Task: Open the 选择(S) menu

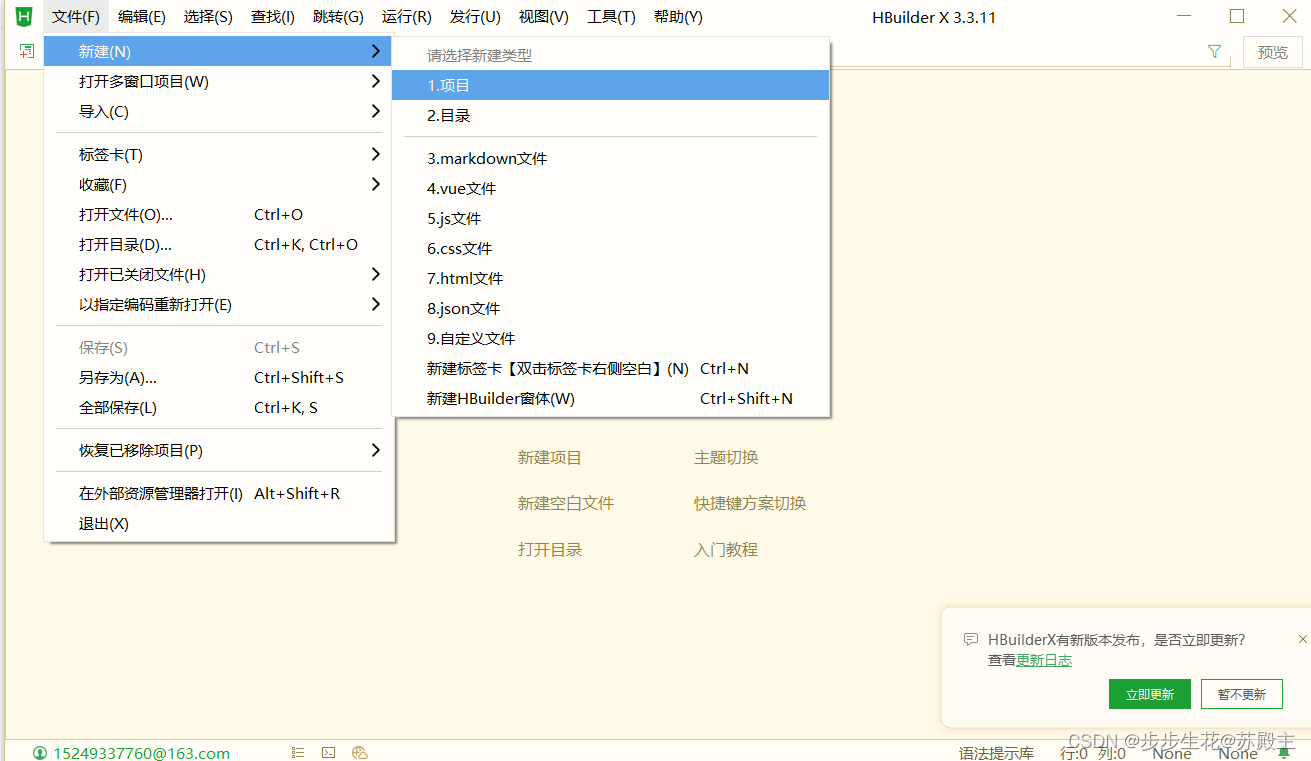Action: click(x=208, y=17)
